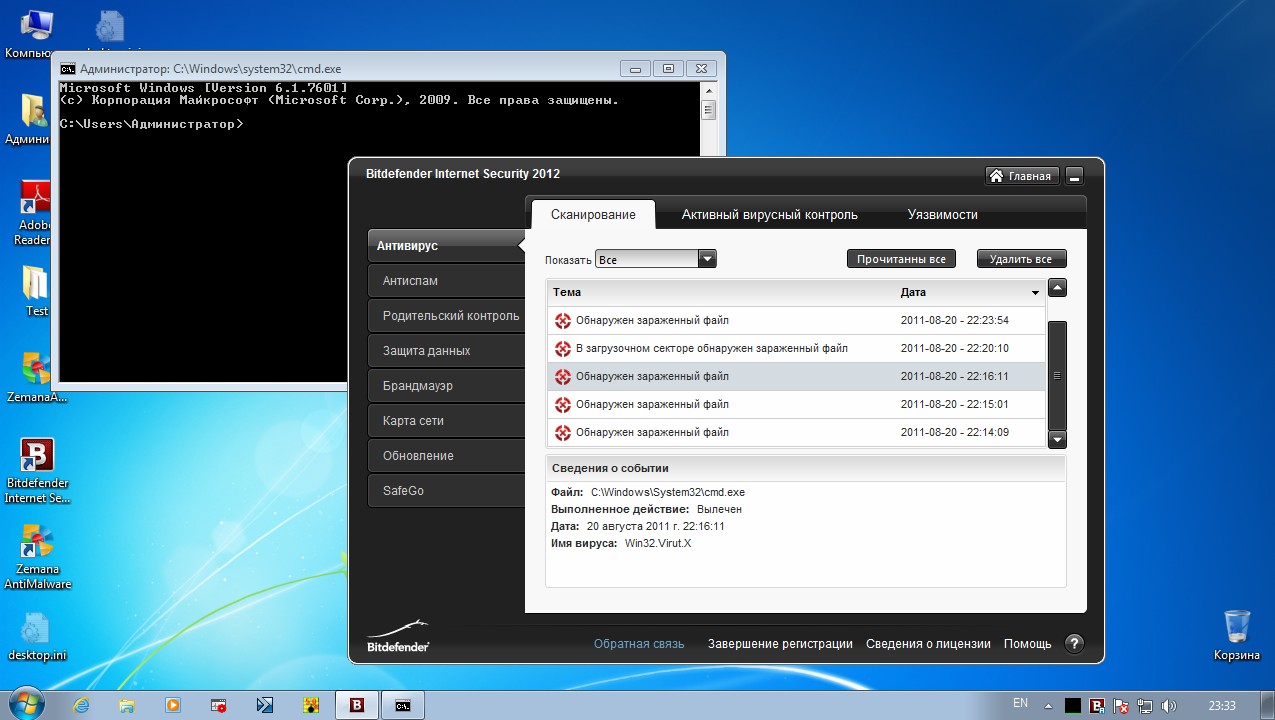Open the Windows Start menu
Viewport: 1275px width, 720px height.
coord(26,704)
